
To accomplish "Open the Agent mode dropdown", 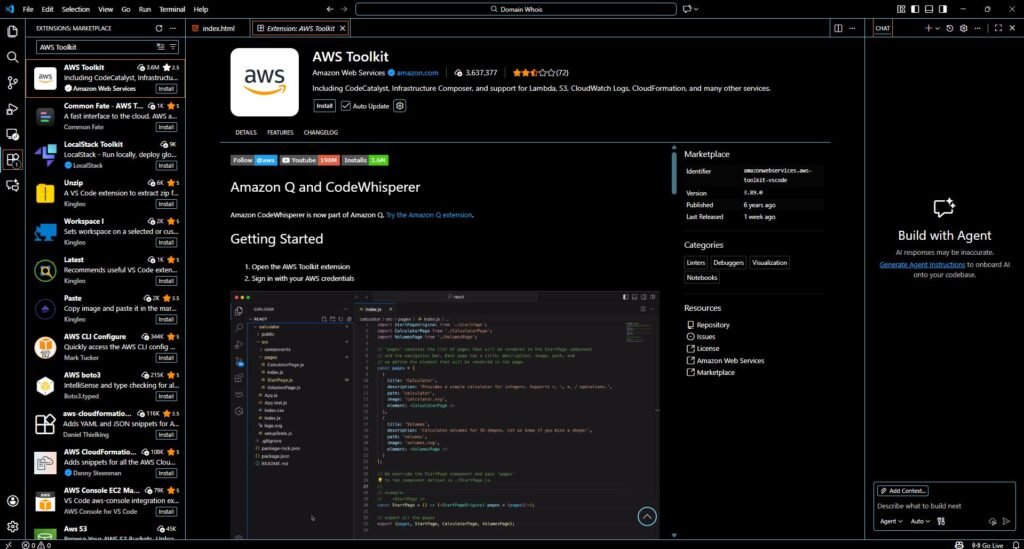I will click(x=891, y=521).
